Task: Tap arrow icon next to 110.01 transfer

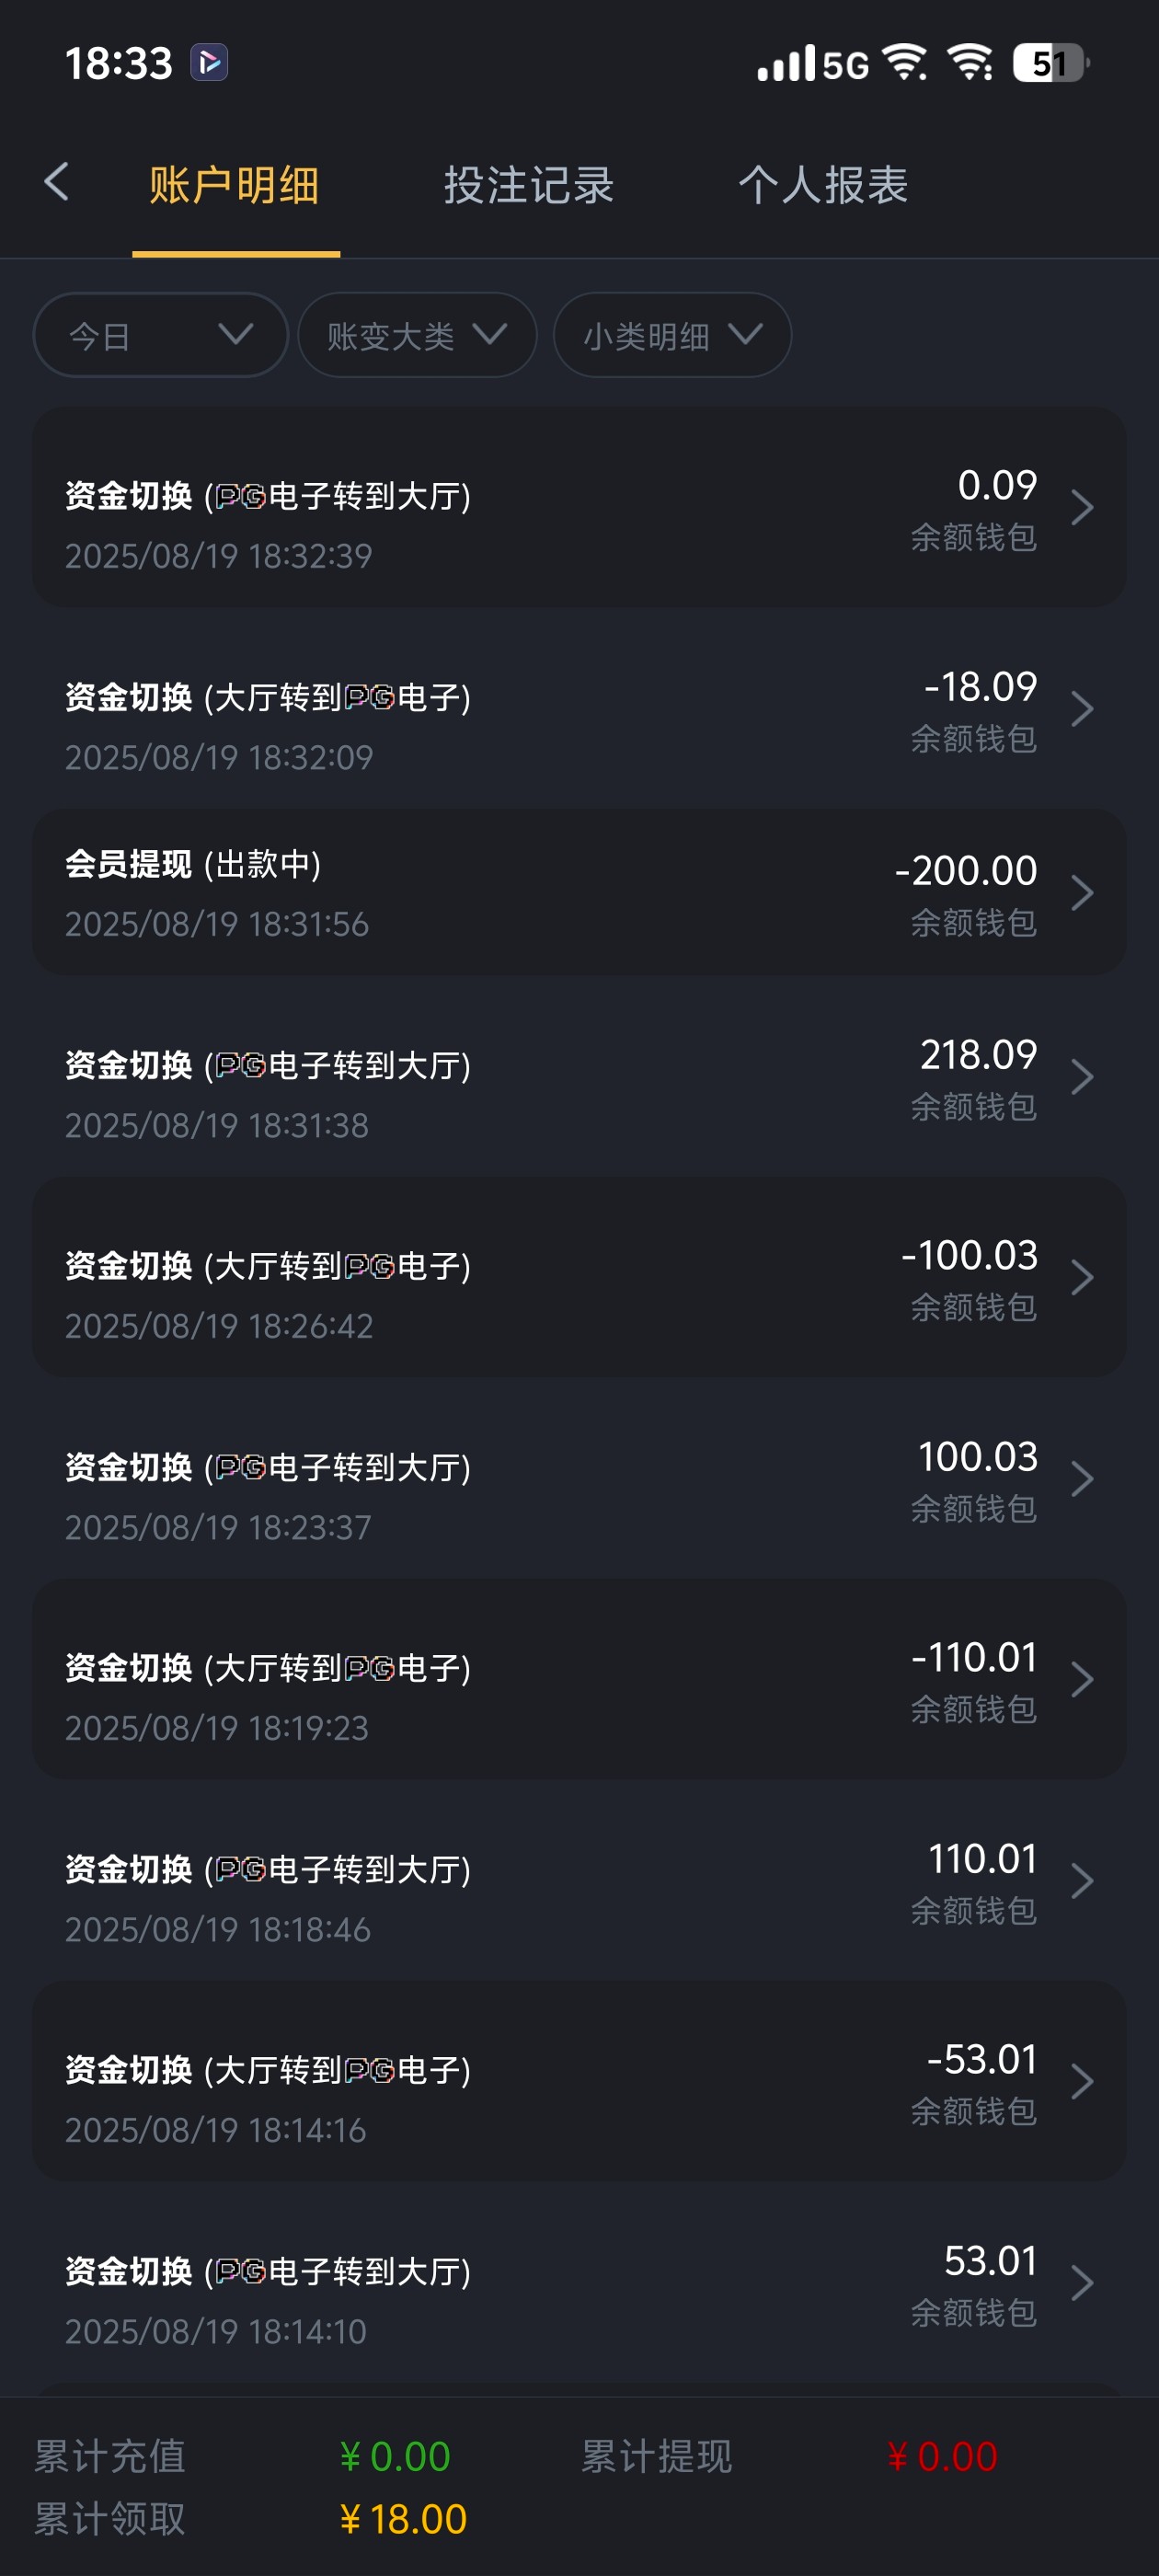Action: (x=1081, y=1881)
